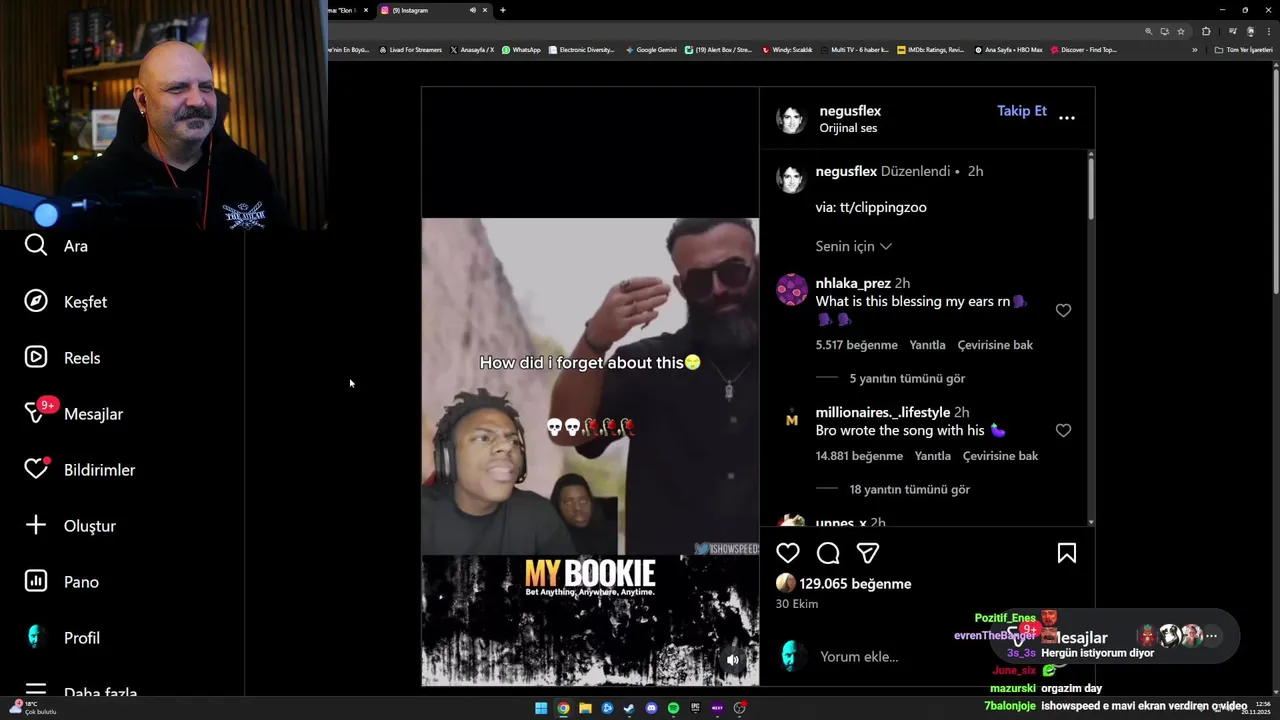
Task: Click Çevirisine bak under nhlaka_prez comment
Action: 995,345
